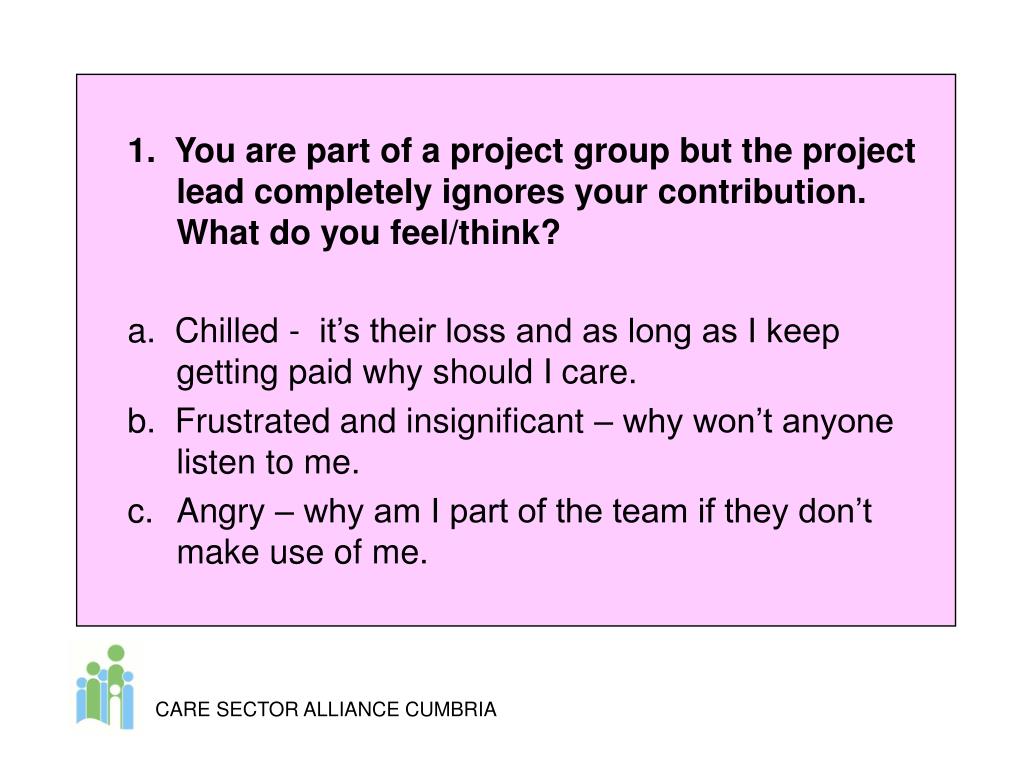Click the line 'lead completely ignores your contribution.'
The image size is (1024, 768).
(x=521, y=193)
